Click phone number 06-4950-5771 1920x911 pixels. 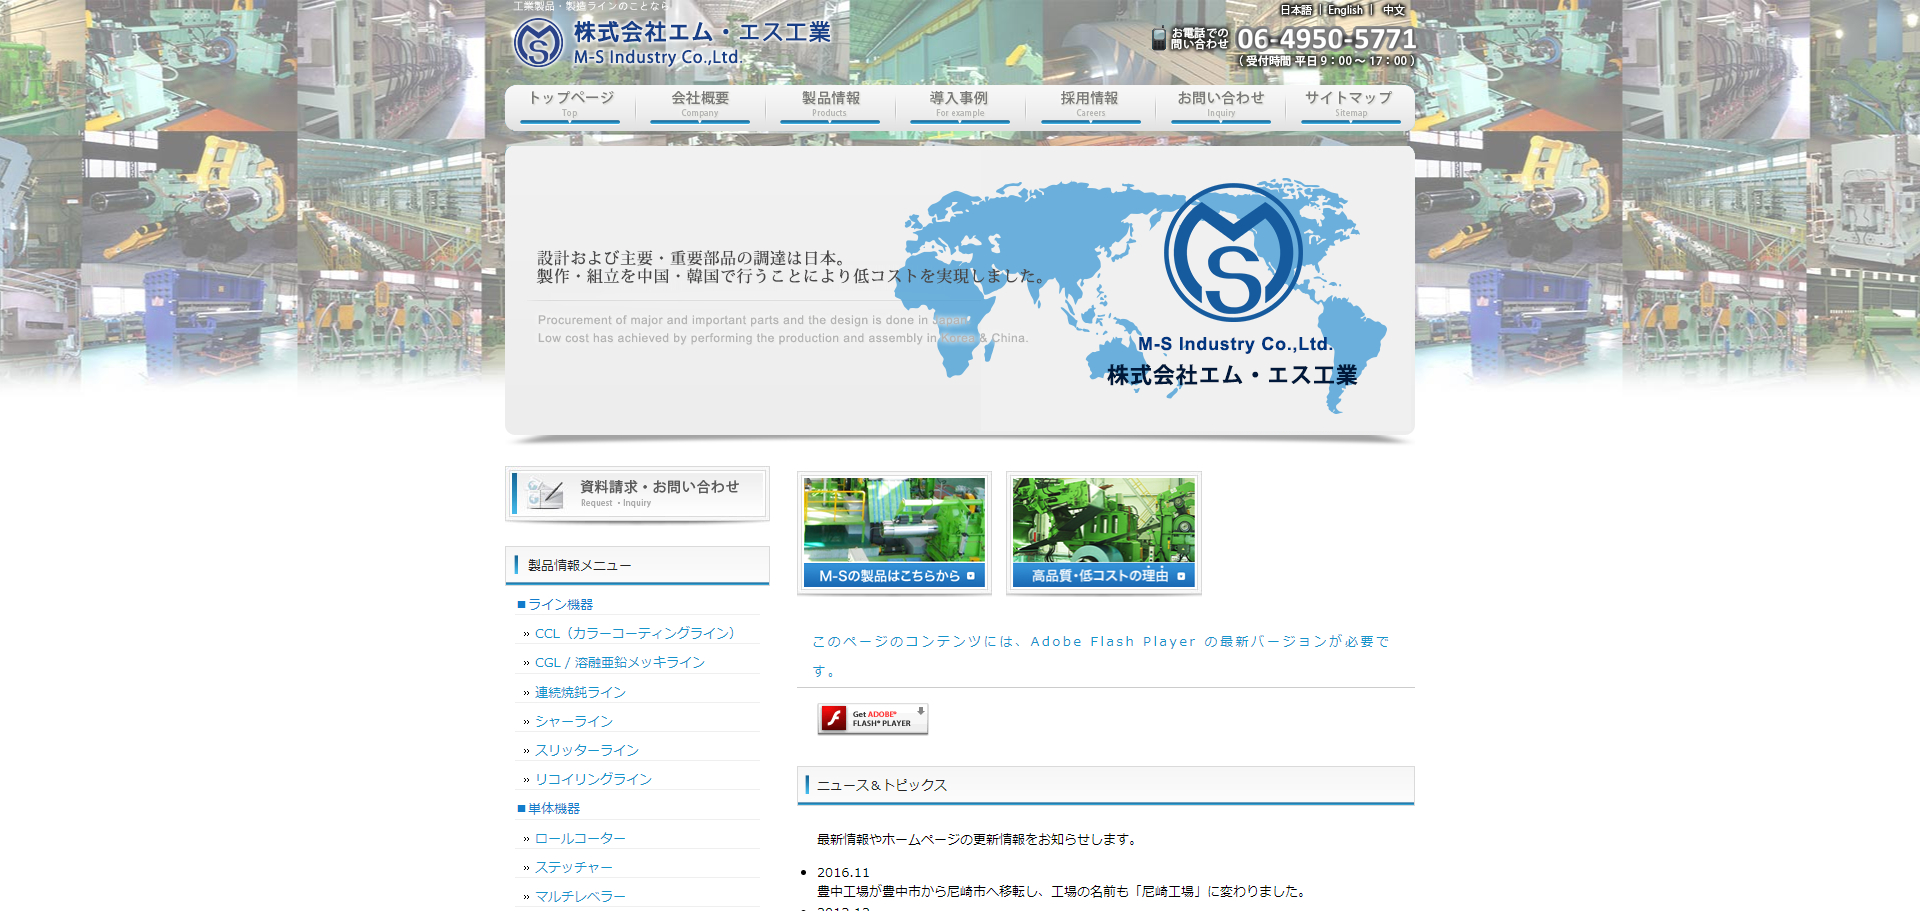[x=1326, y=39]
